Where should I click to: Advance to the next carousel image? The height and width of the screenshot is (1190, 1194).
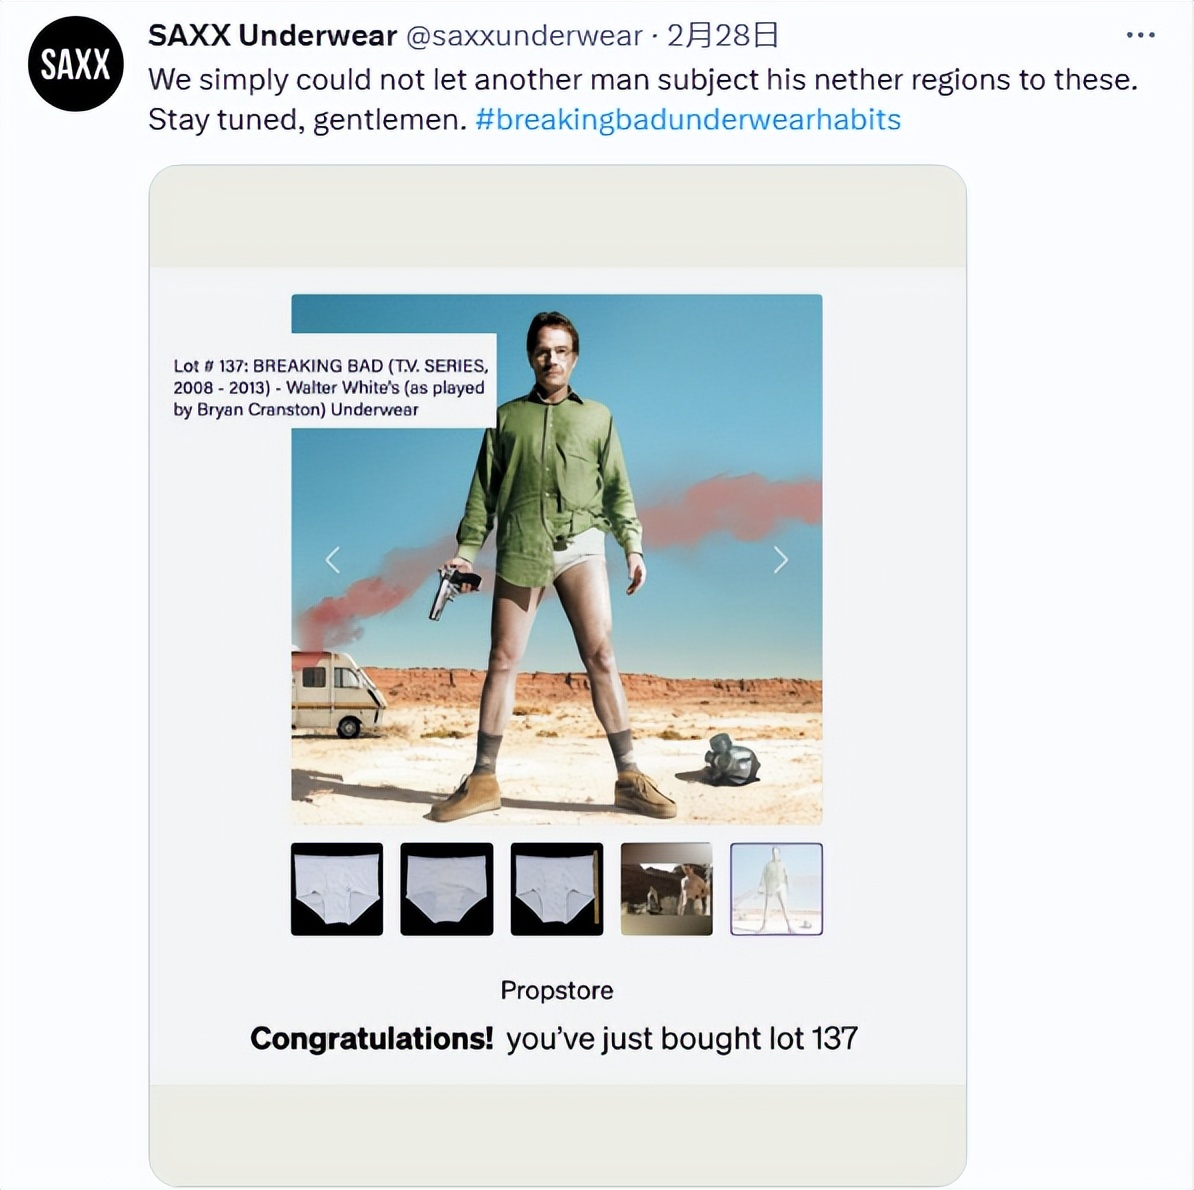[x=781, y=560]
